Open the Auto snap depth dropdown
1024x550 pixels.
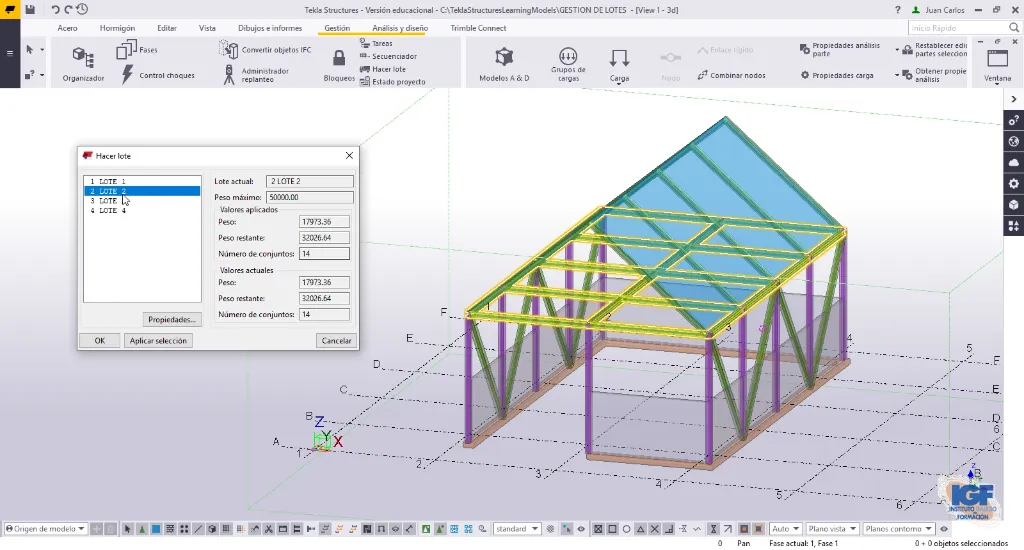click(786, 529)
